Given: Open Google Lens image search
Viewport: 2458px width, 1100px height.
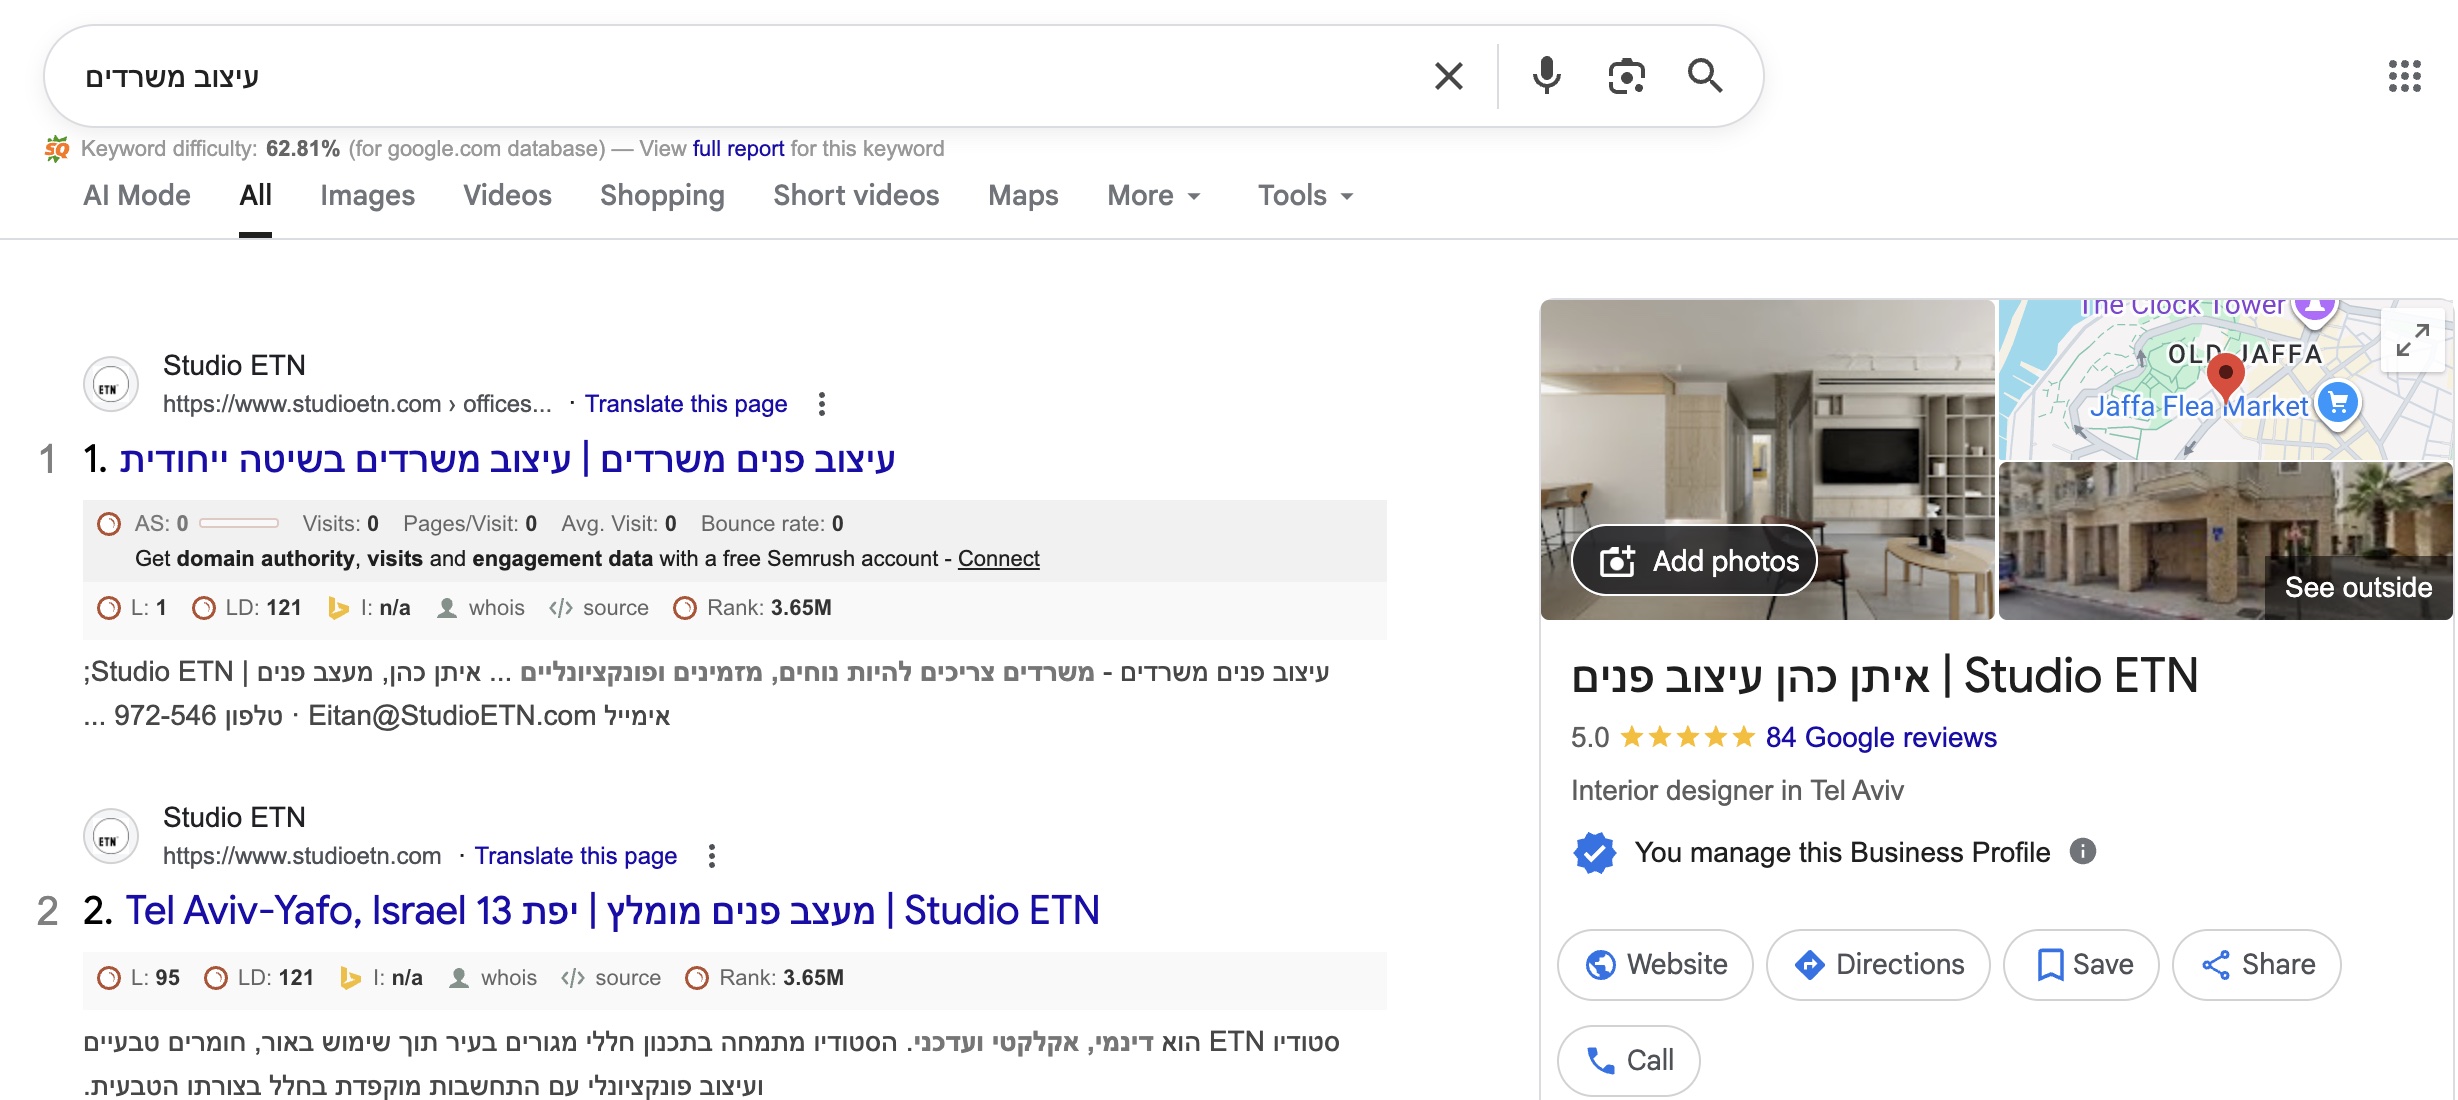Looking at the screenshot, I should (x=1626, y=76).
